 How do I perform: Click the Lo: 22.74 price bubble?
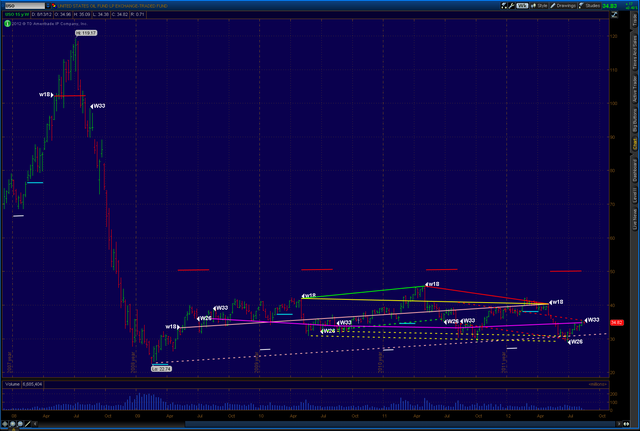coord(162,369)
